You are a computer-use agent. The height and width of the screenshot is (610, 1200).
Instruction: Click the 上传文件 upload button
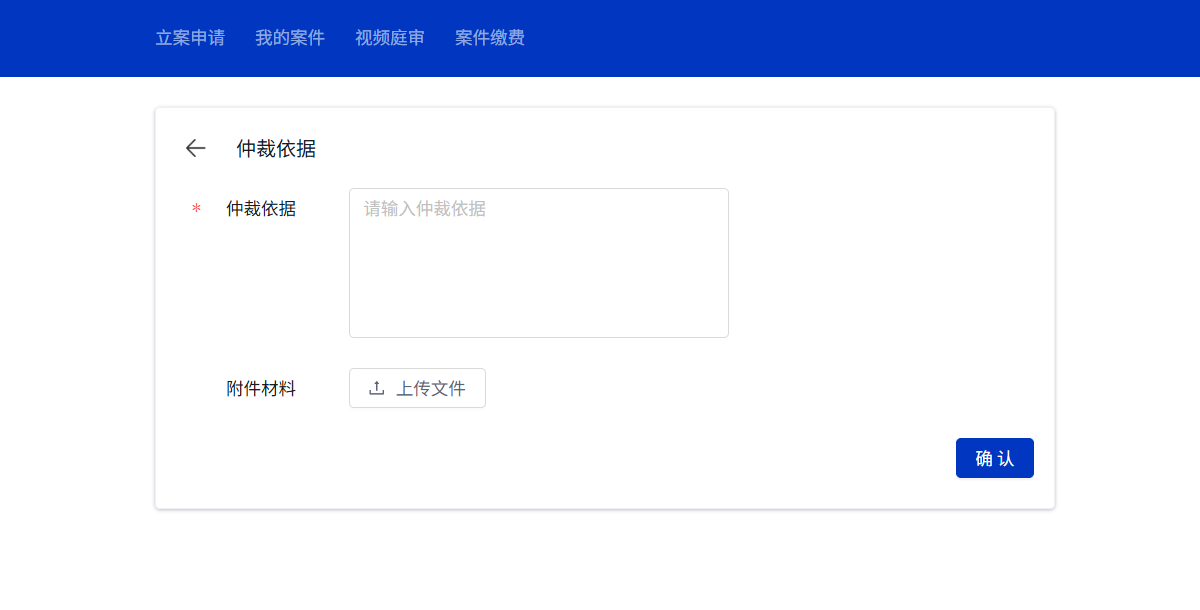(x=417, y=388)
